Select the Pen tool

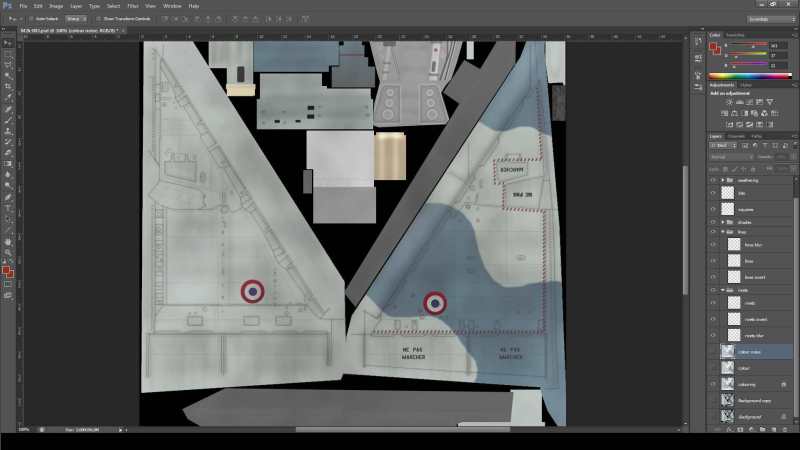pos(8,197)
